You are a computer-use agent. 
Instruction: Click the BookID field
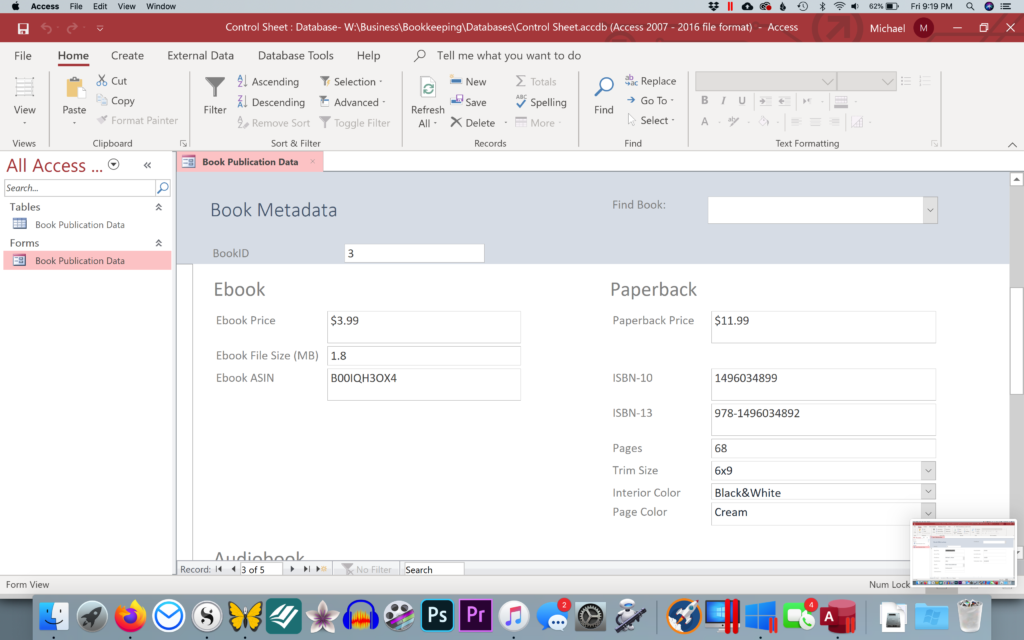tap(414, 253)
